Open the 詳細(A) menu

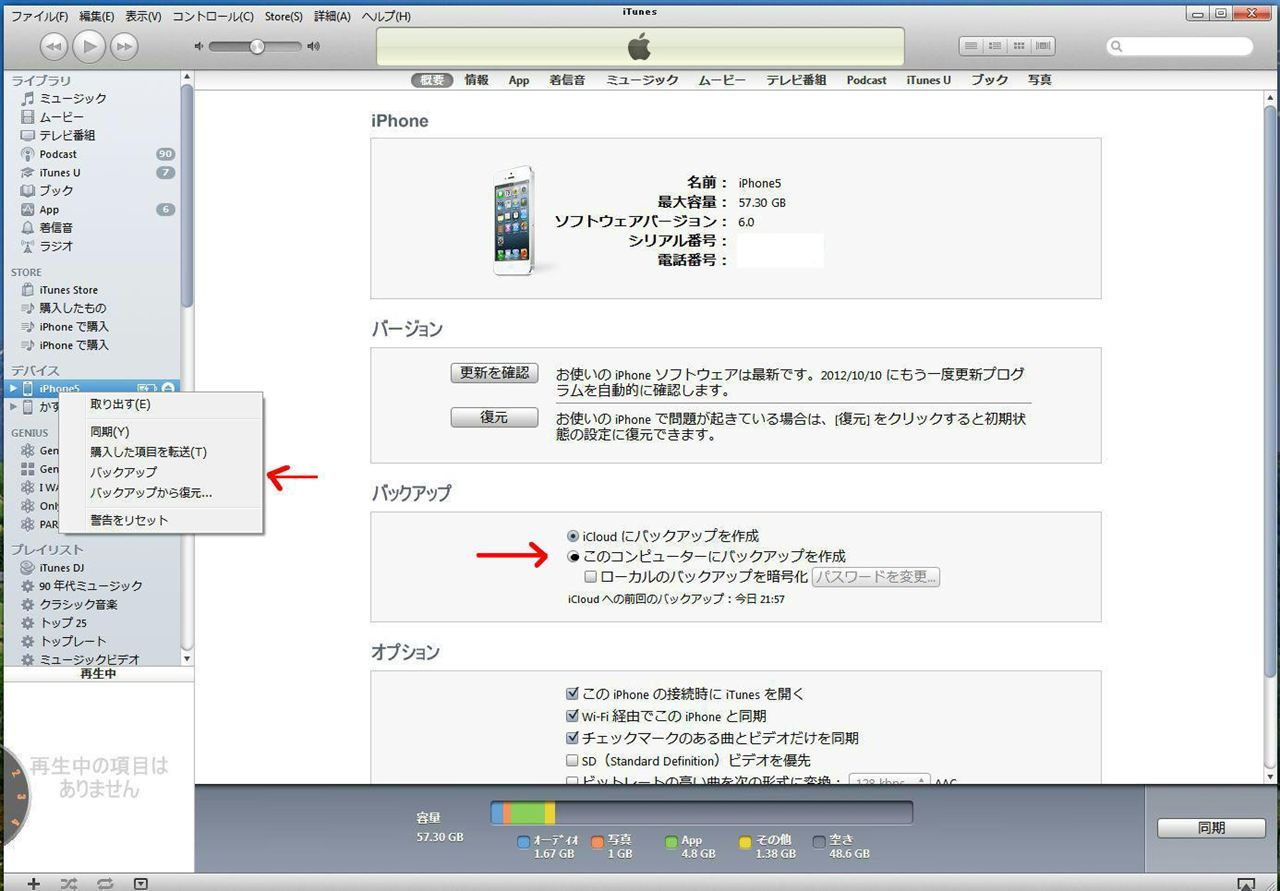(x=332, y=17)
